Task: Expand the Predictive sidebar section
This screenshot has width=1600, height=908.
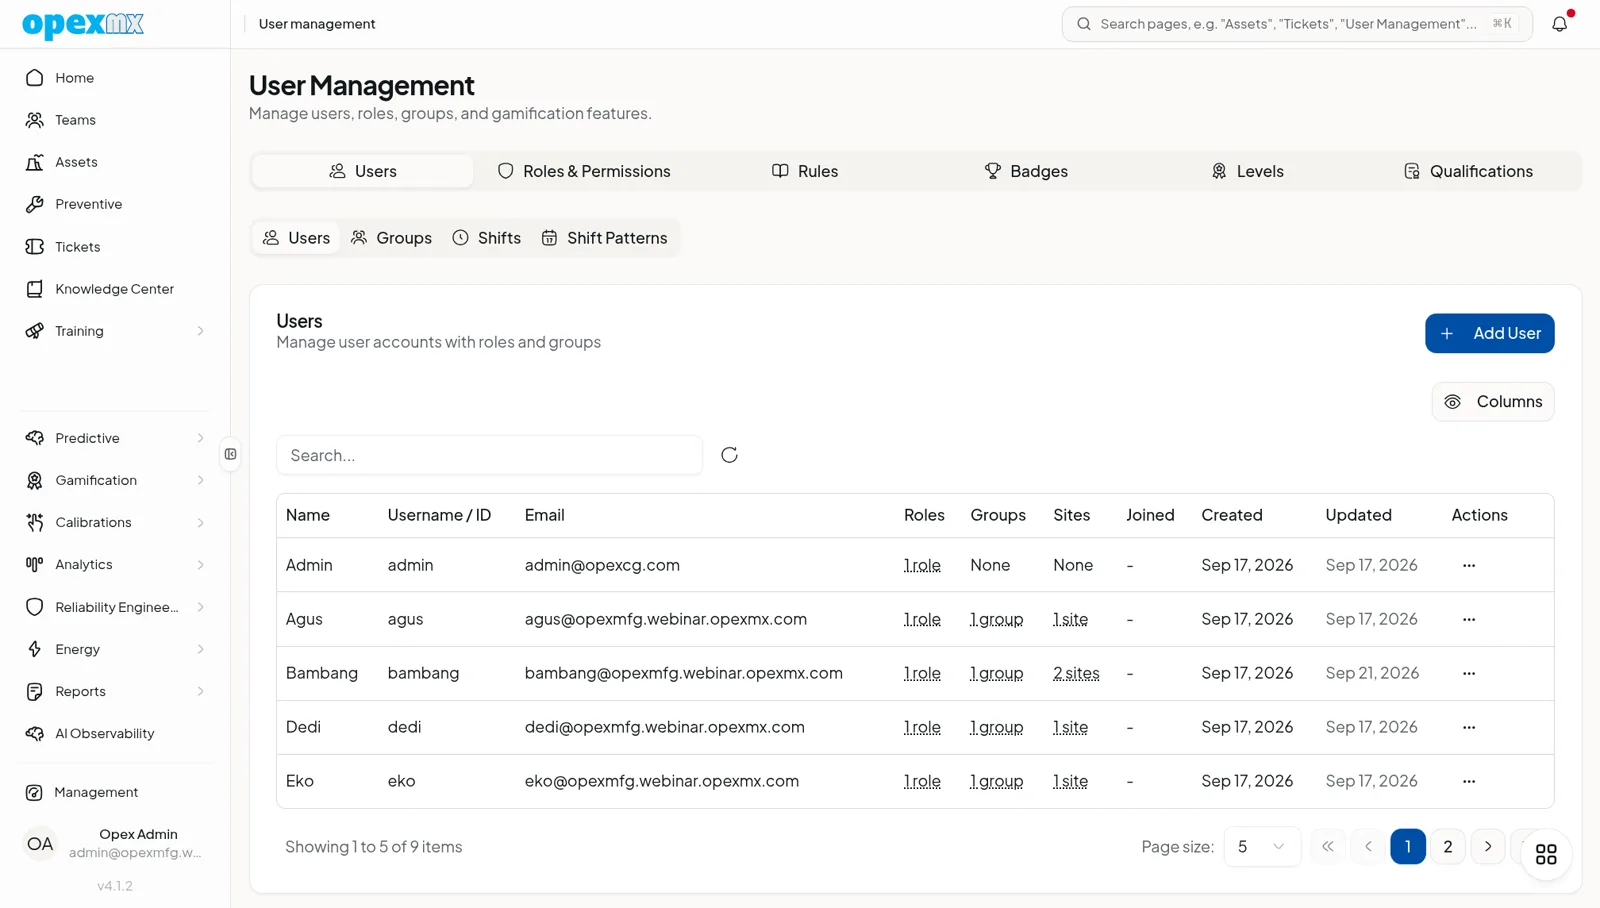Action: coord(115,438)
